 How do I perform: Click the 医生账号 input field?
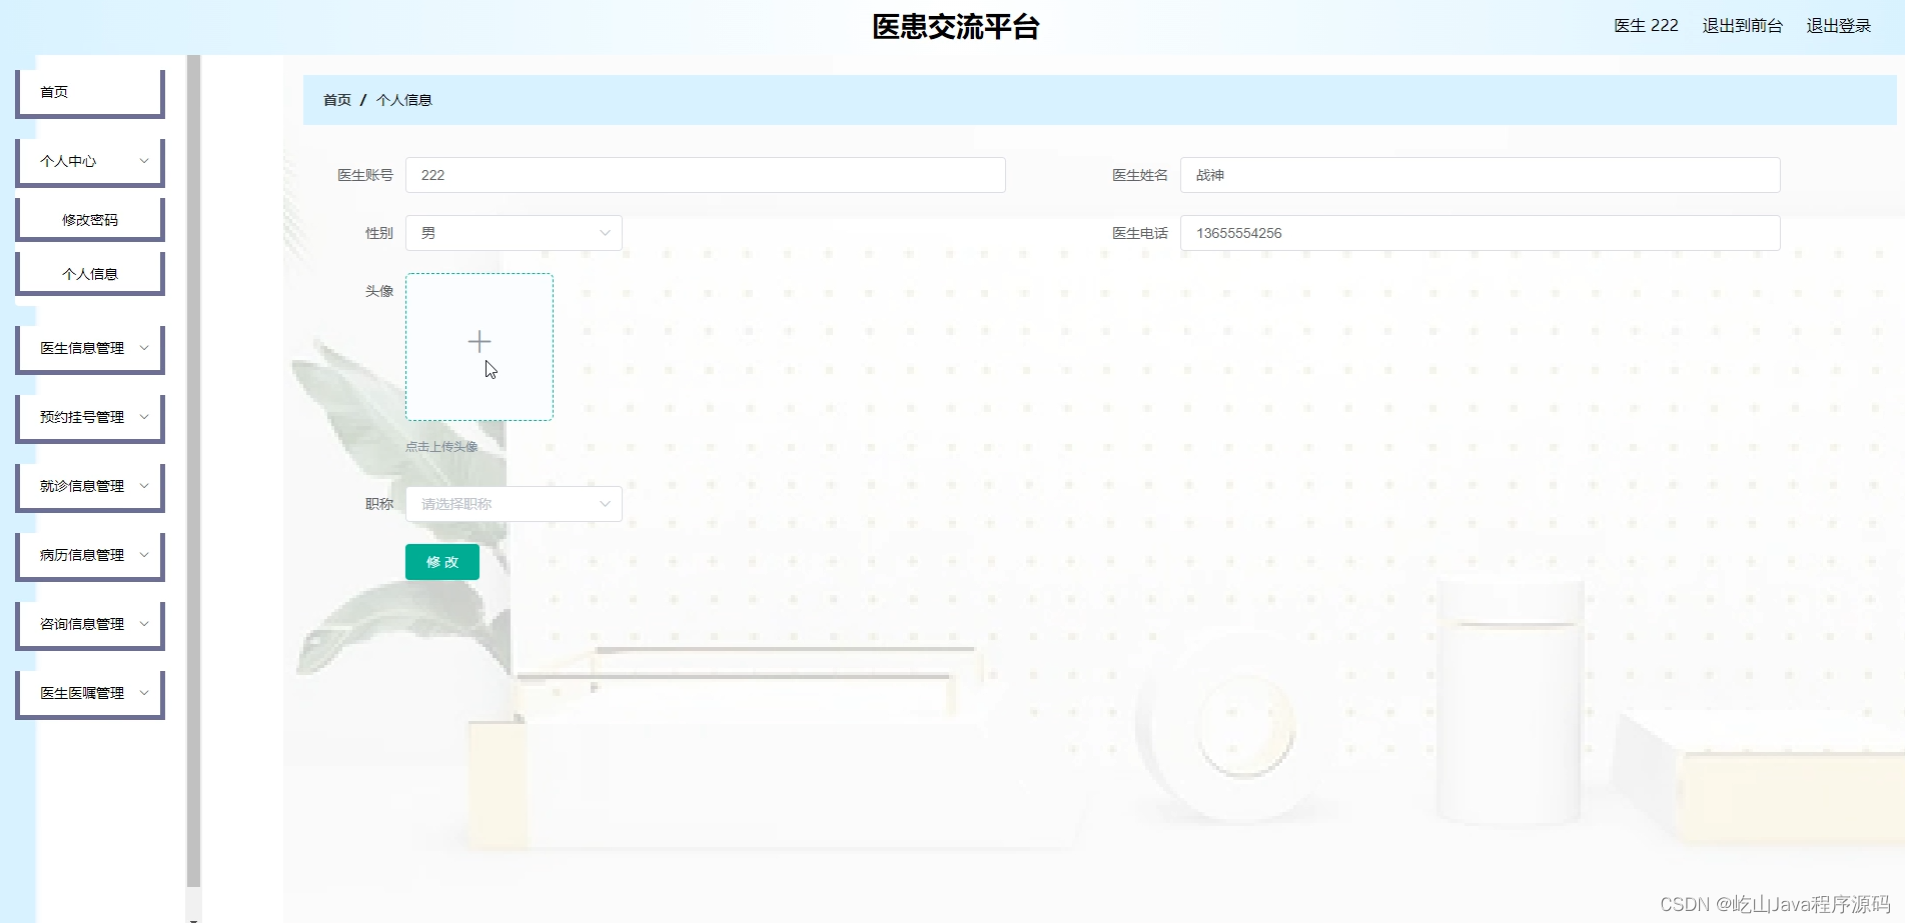[704, 174]
